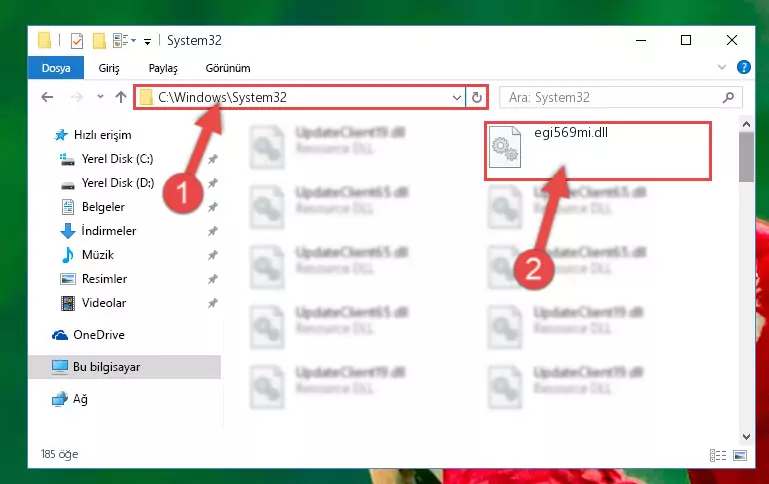Click the vertical scrollbar thumb
The width and height of the screenshot is (769, 484).
(x=746, y=157)
